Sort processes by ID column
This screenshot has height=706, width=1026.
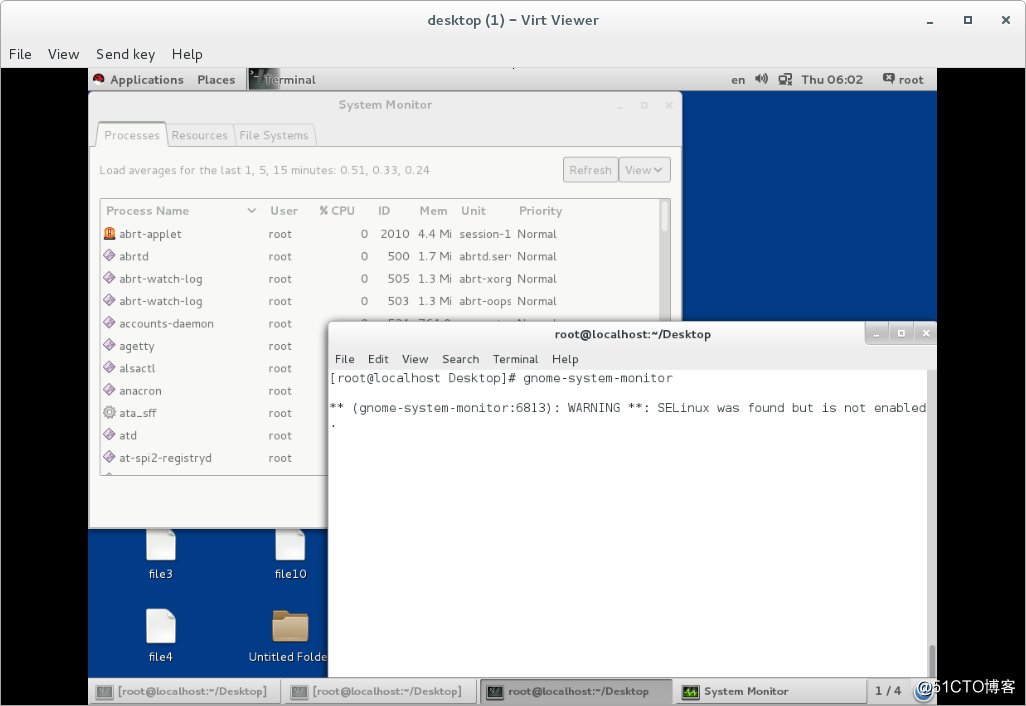384,211
